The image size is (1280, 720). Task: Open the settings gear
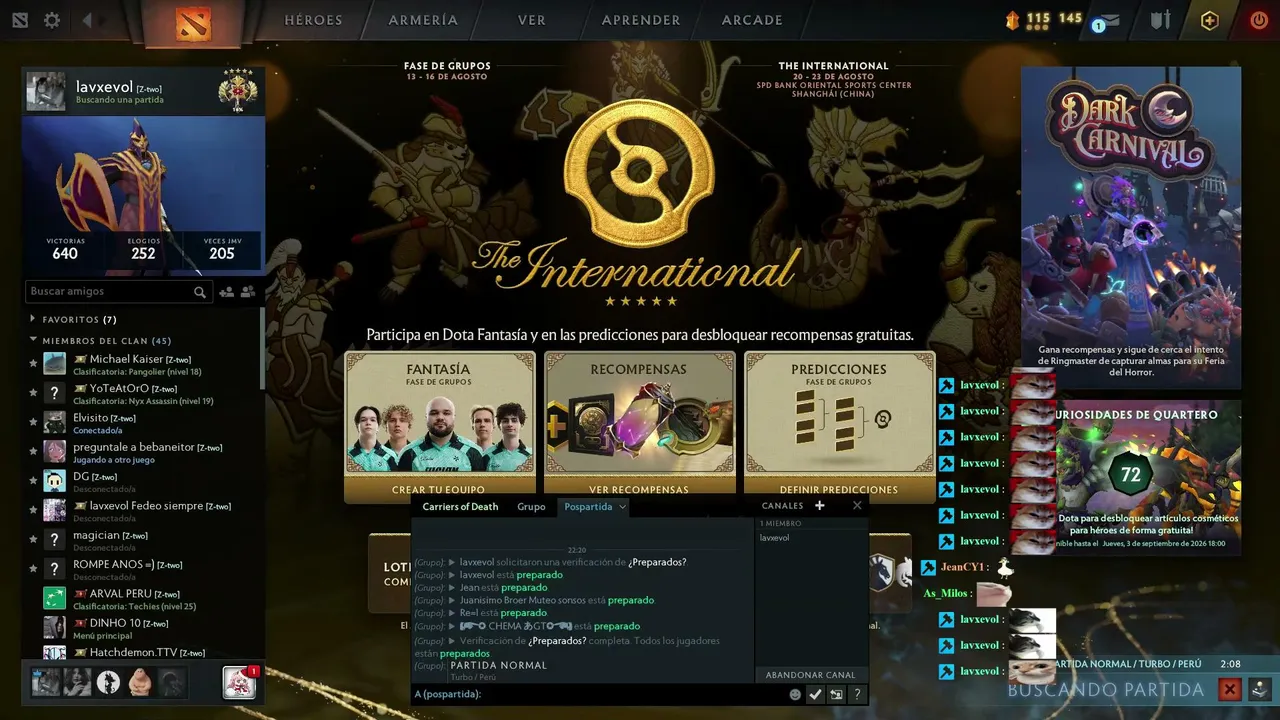pyautogui.click(x=52, y=20)
